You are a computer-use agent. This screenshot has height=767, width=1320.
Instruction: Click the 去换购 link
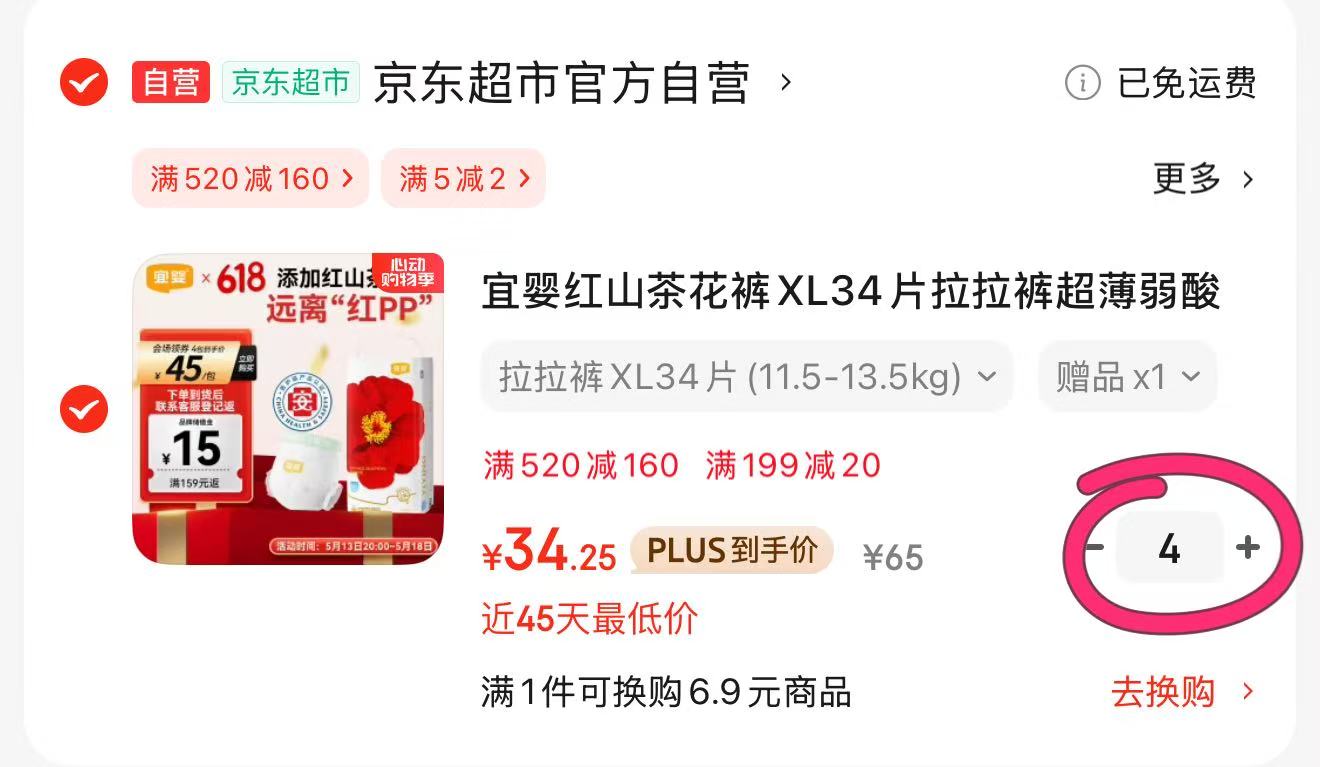coord(1182,692)
